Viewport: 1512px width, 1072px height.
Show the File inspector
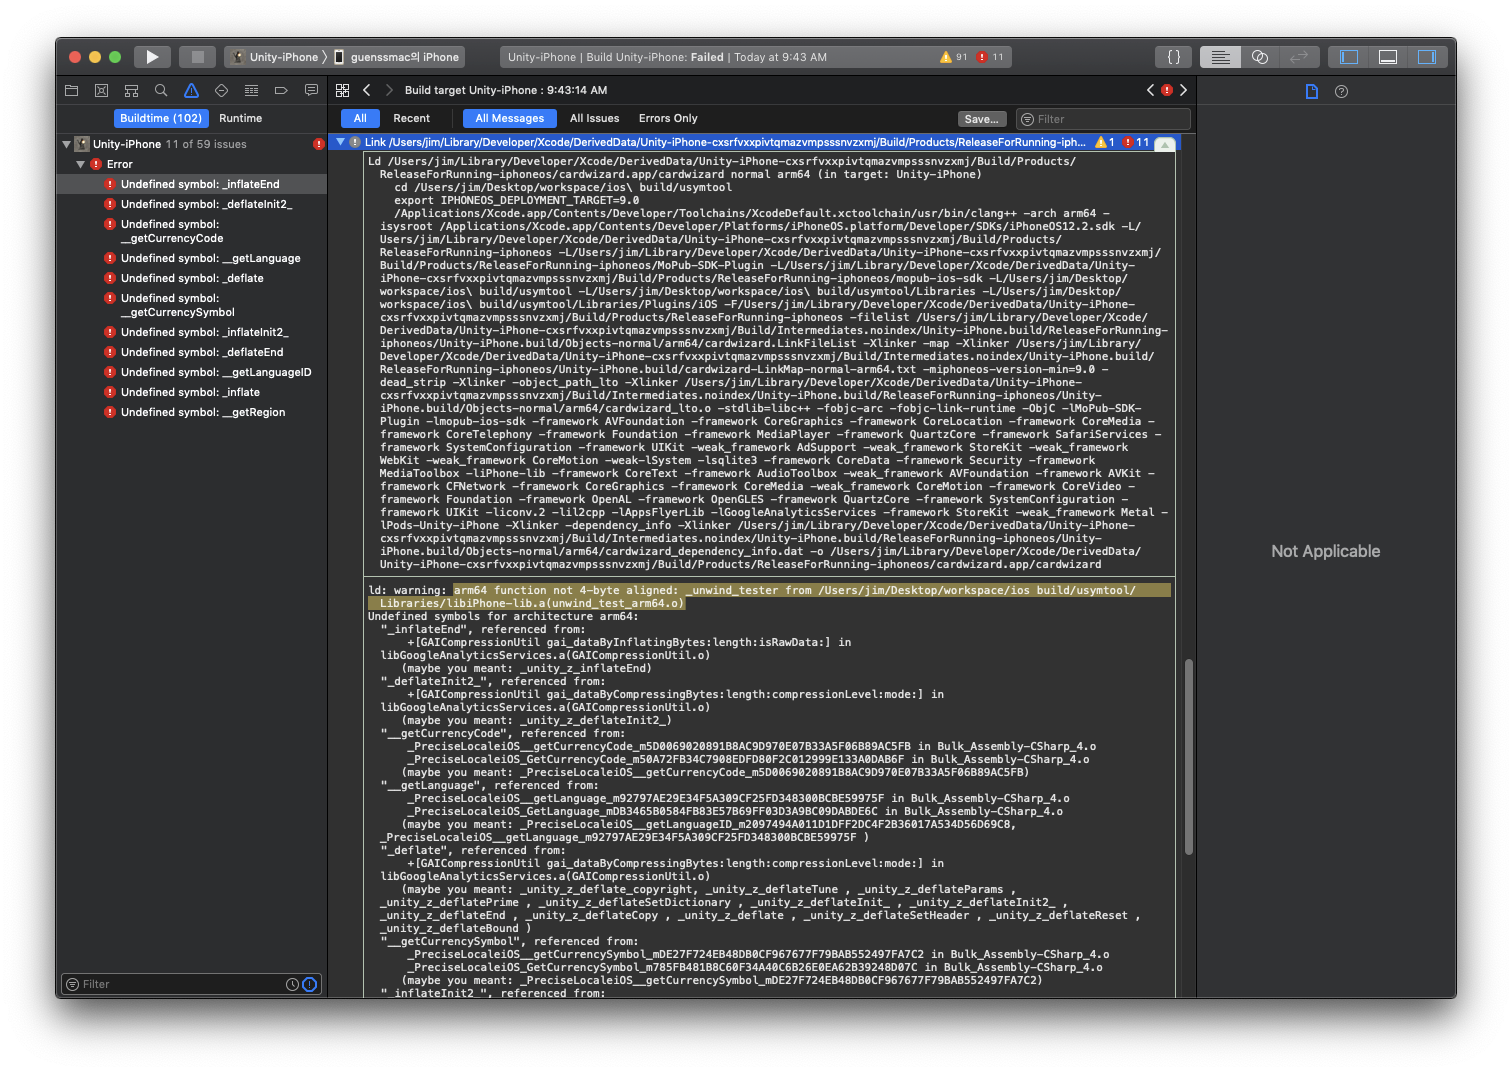[x=1312, y=91]
